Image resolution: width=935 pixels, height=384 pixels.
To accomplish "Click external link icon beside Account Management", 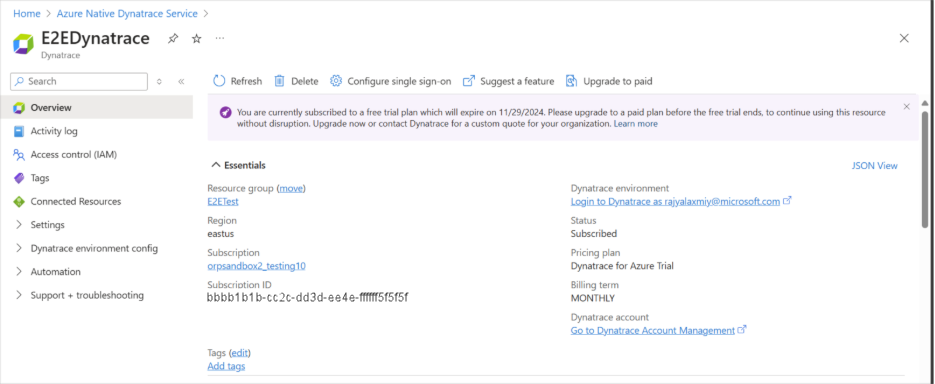I will click(x=742, y=330).
